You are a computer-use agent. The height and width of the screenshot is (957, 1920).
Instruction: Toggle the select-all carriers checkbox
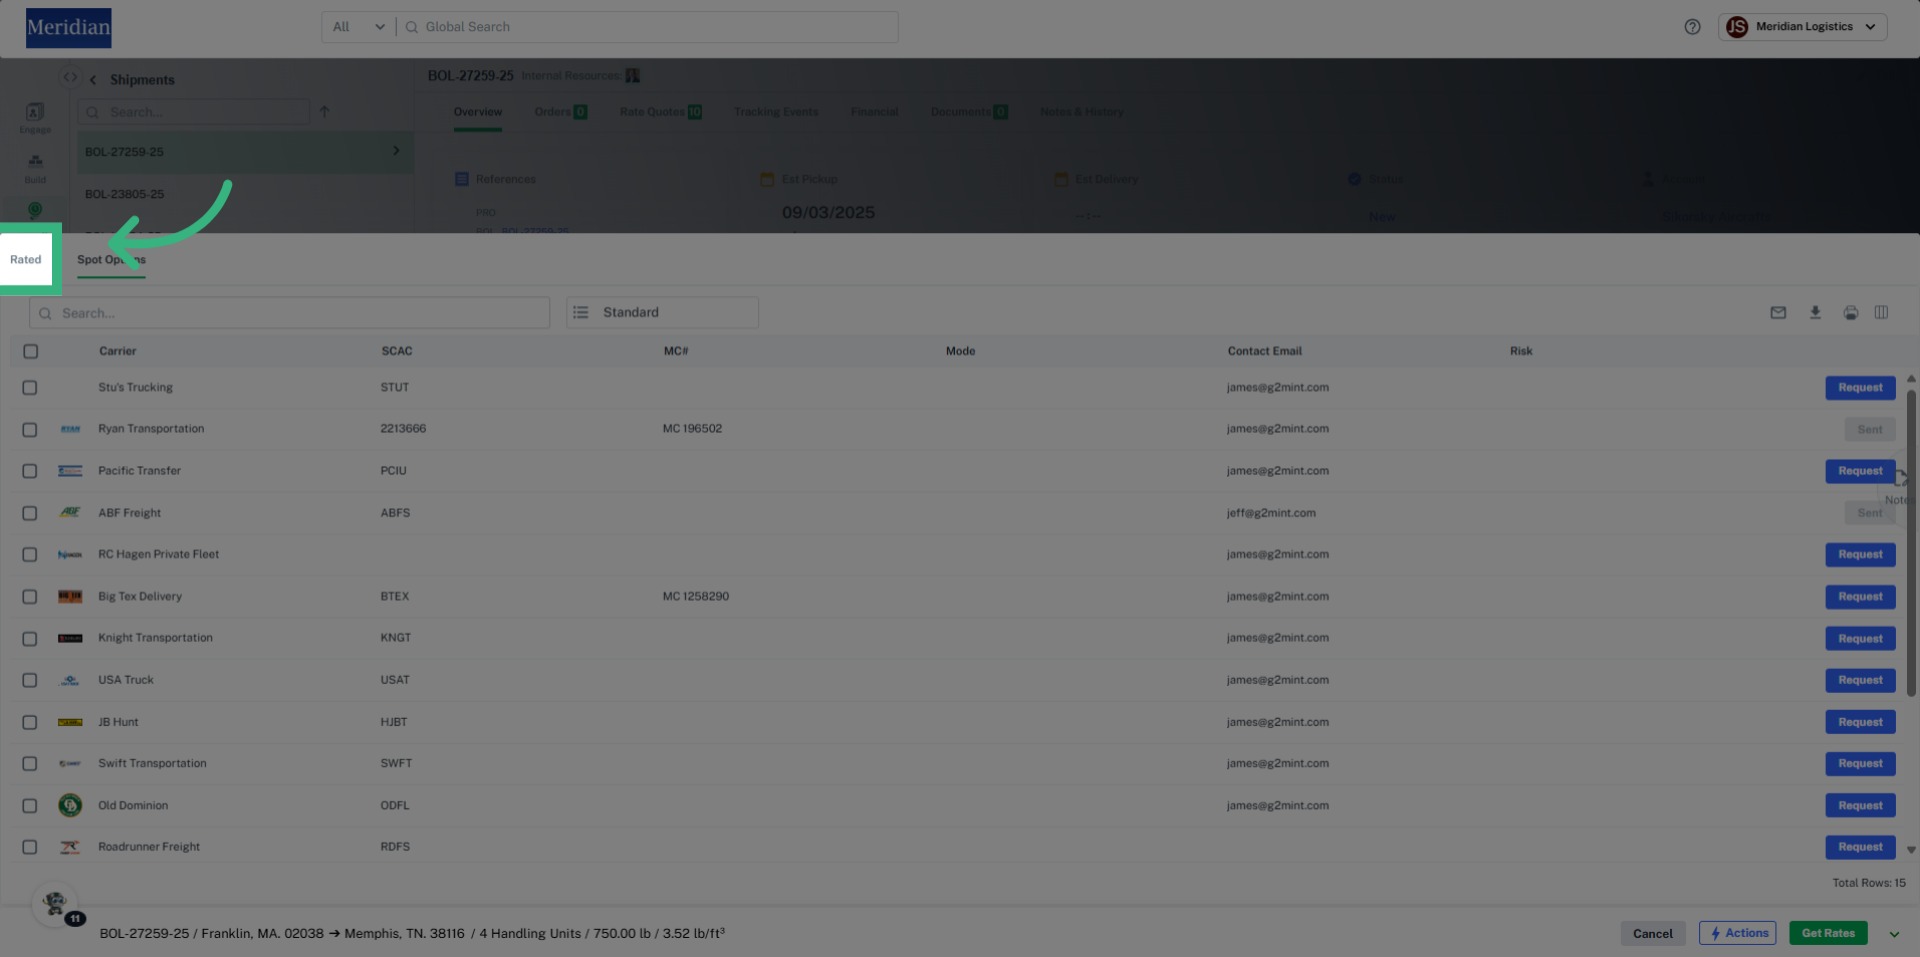click(x=31, y=352)
